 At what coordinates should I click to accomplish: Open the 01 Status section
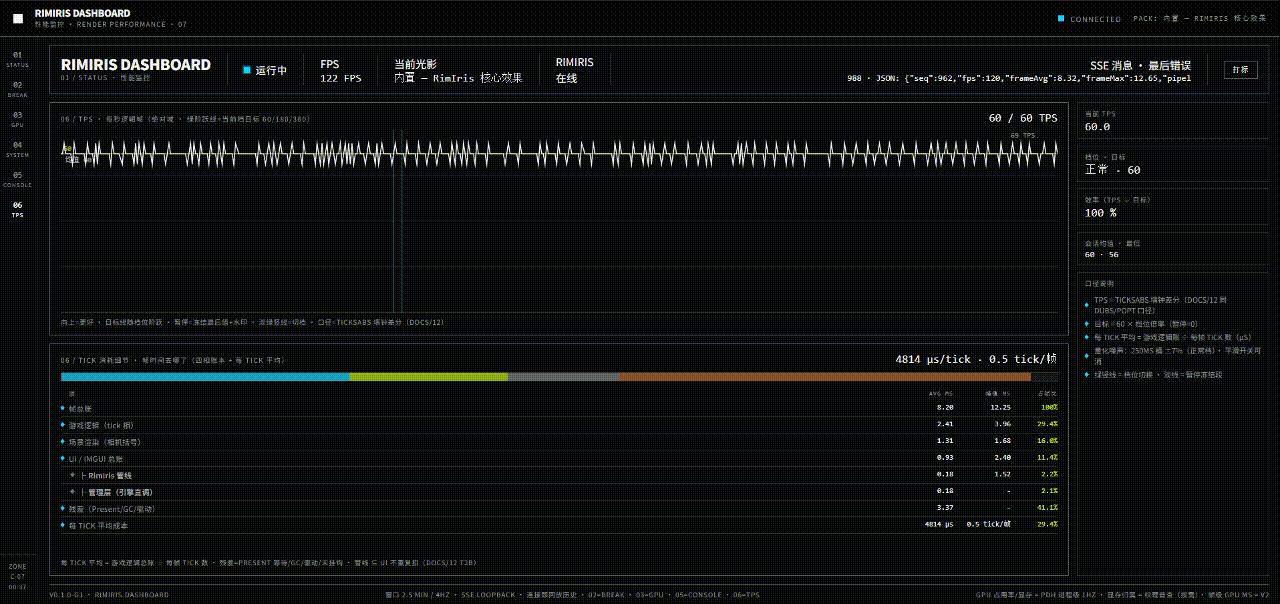click(17, 59)
